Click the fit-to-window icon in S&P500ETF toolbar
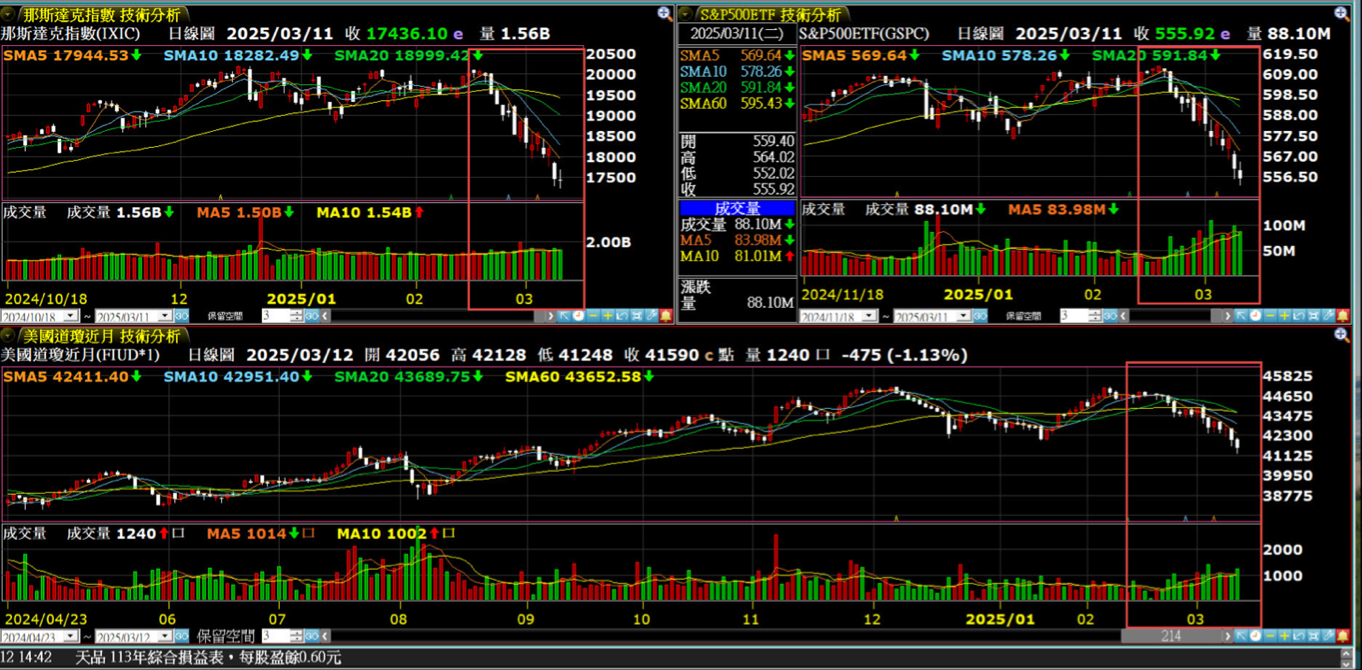The width and height of the screenshot is (1362, 670). [x=1313, y=316]
